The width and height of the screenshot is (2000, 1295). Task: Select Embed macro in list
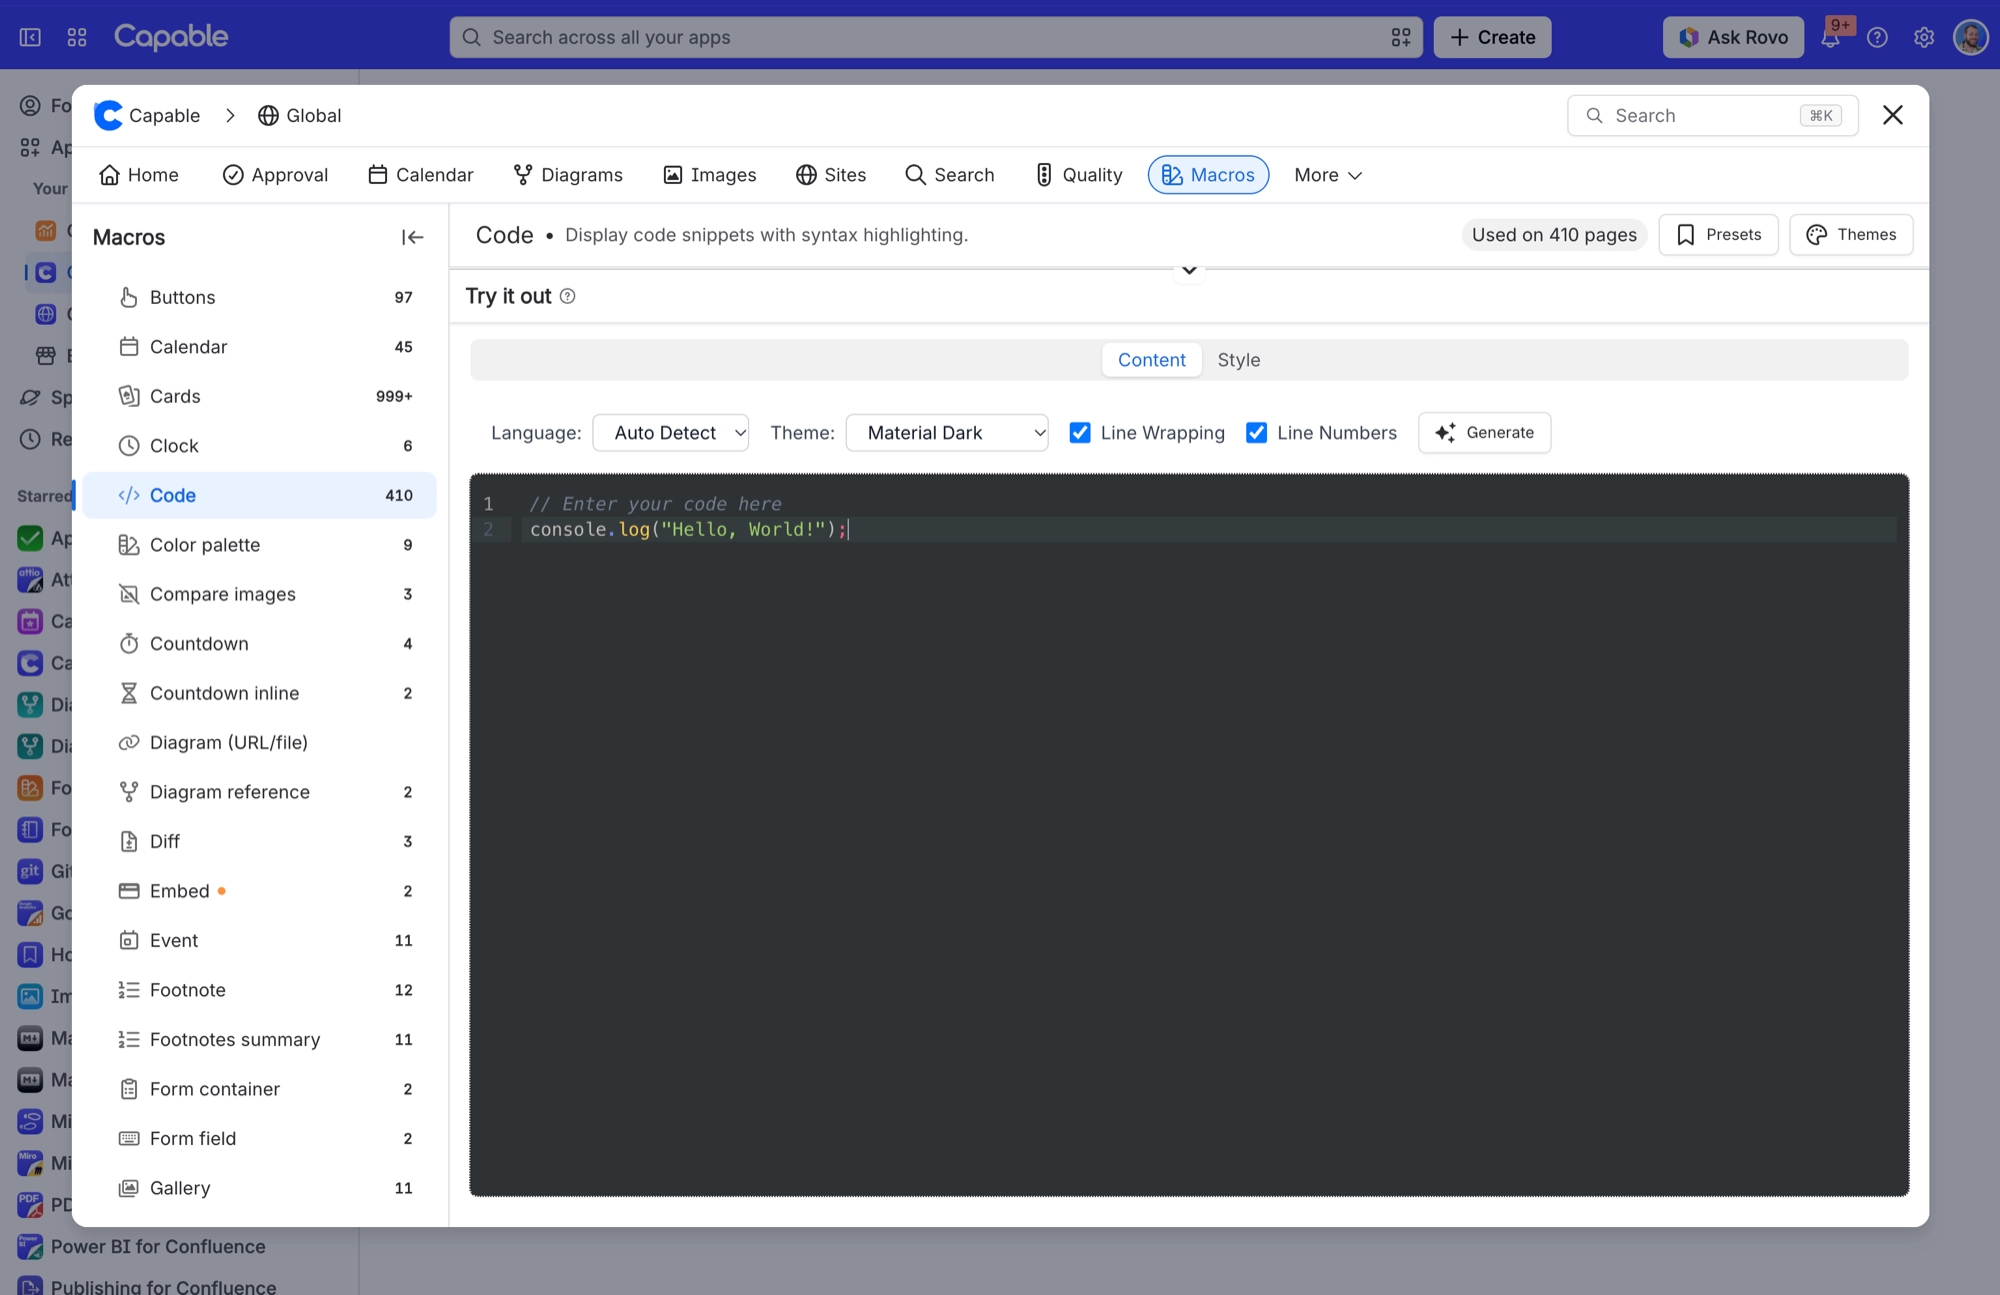[260, 891]
